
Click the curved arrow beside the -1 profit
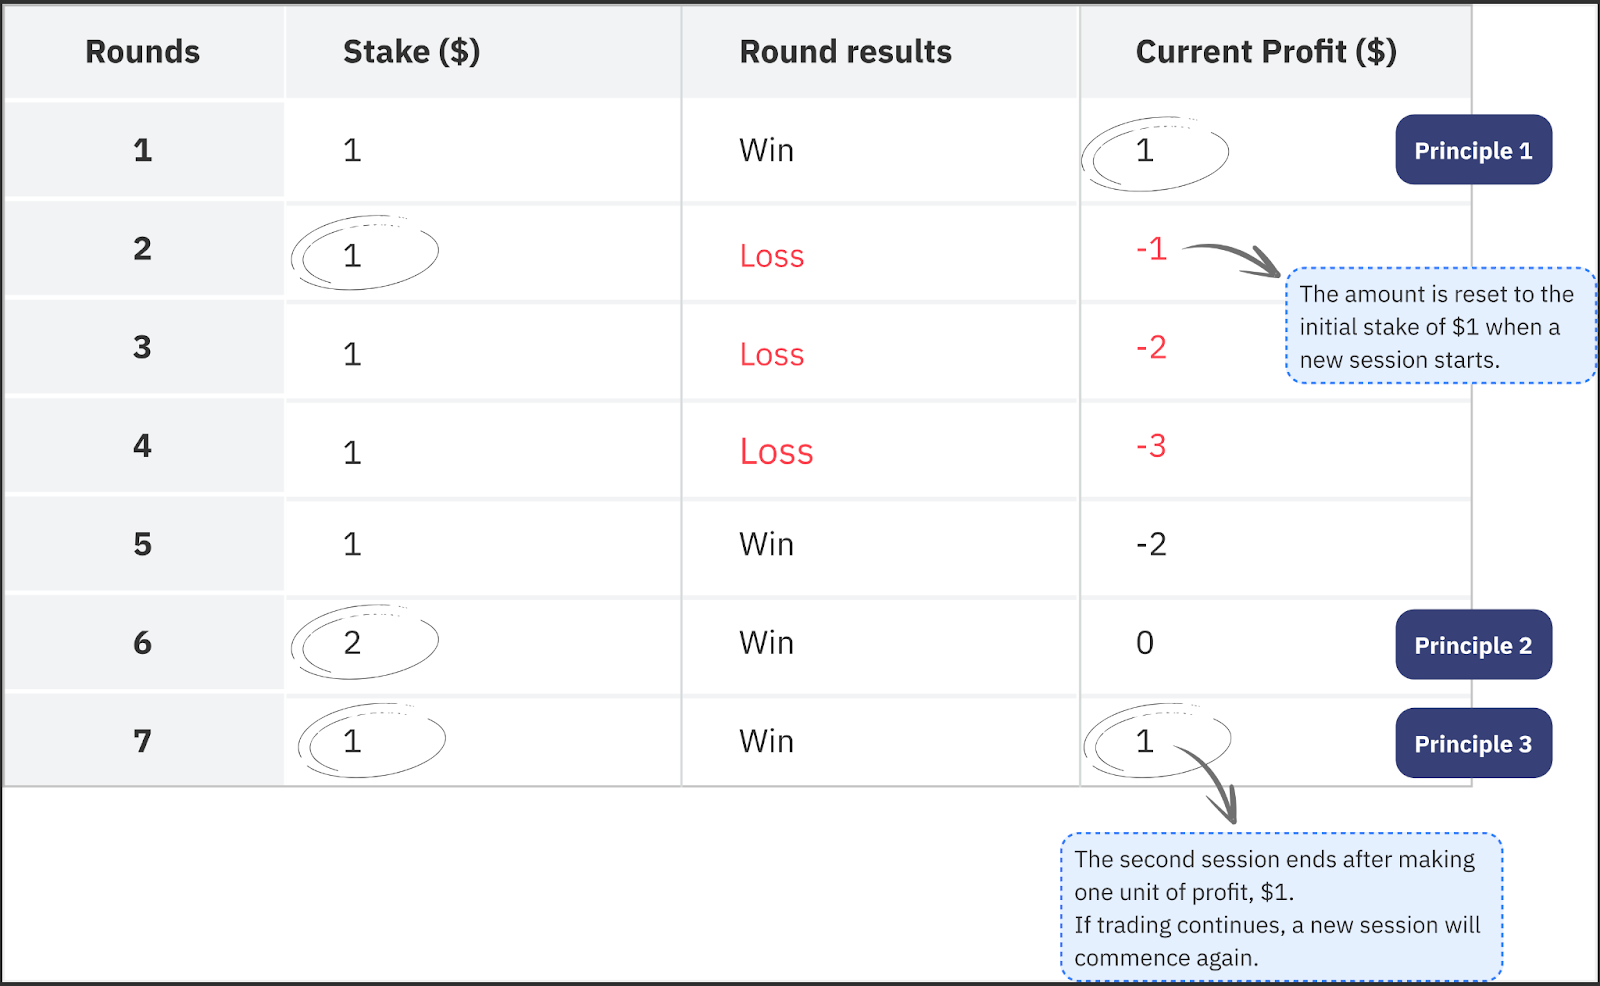click(x=1233, y=258)
